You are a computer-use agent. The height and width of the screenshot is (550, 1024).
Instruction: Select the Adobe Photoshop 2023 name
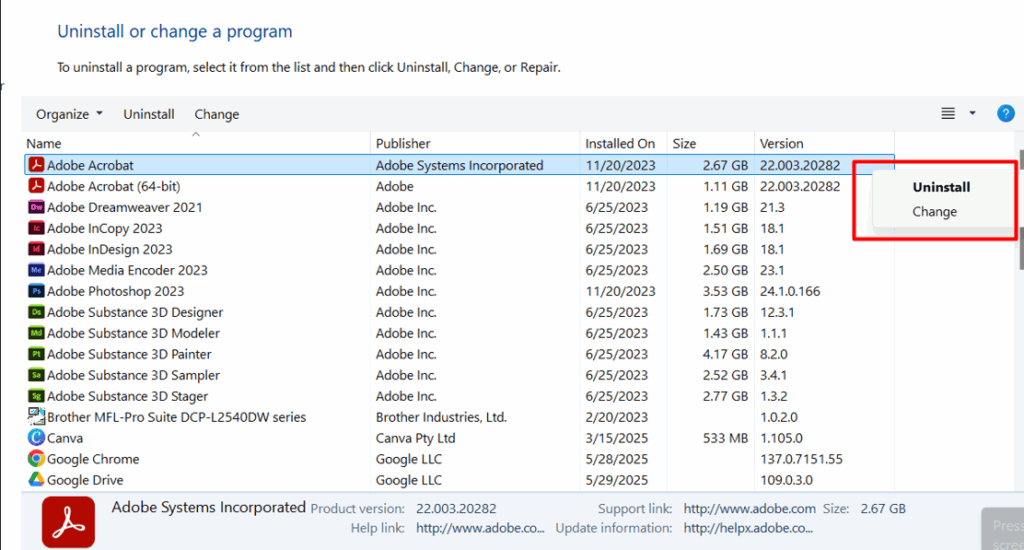[x=116, y=291]
